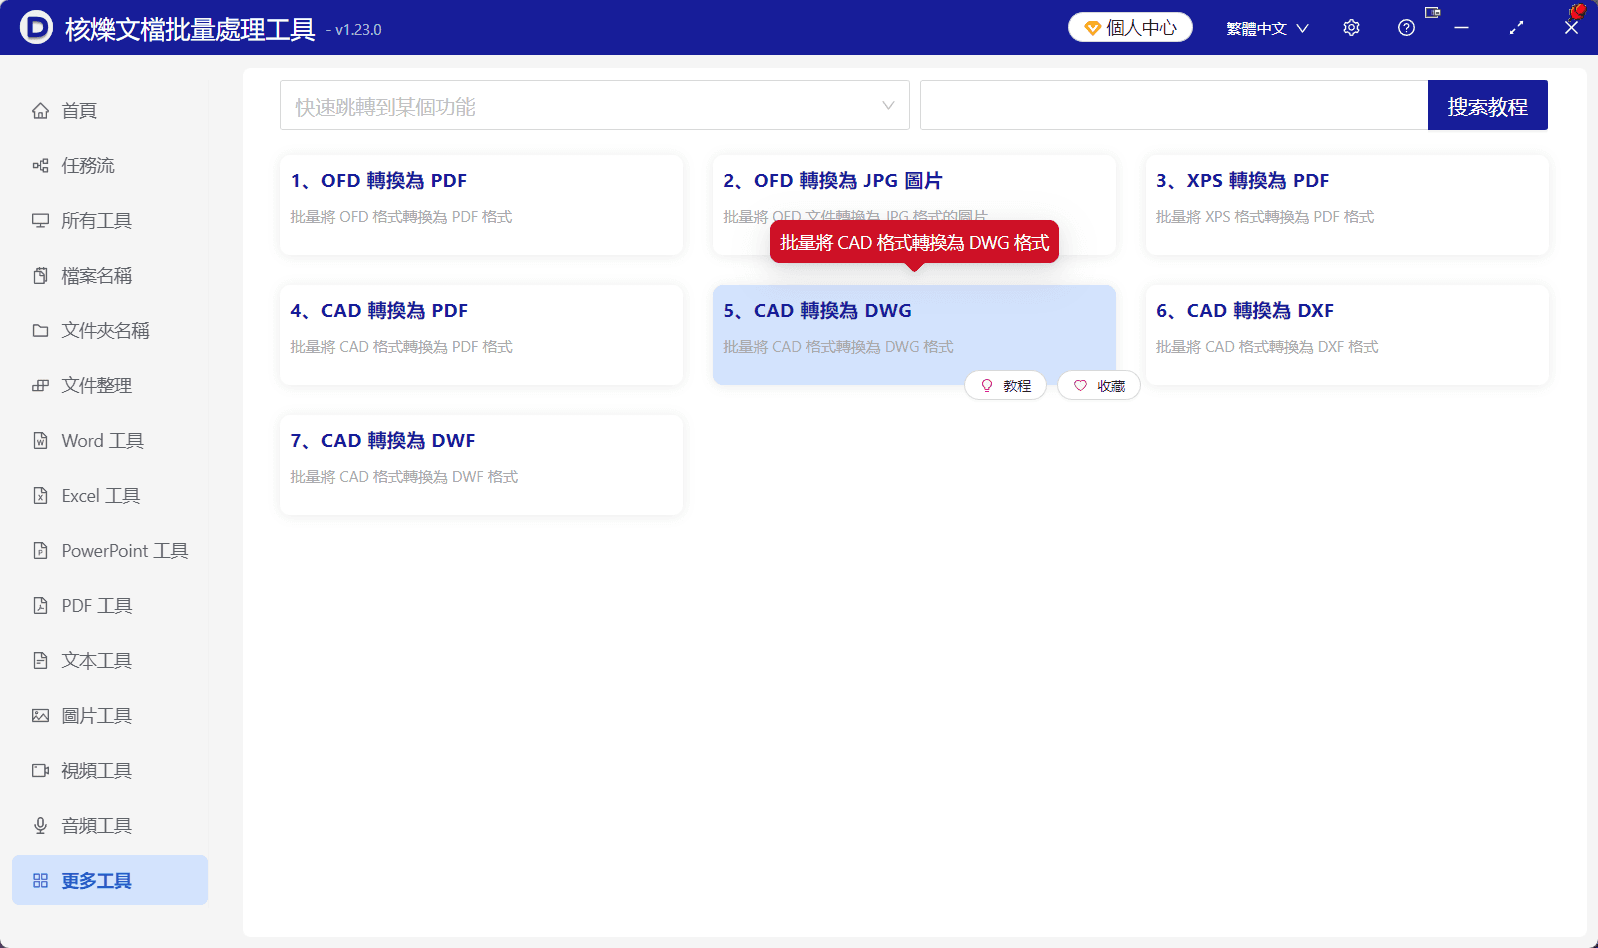
Task: Open the XPS 轉換為 PDF tool card
Action: [x=1347, y=205]
